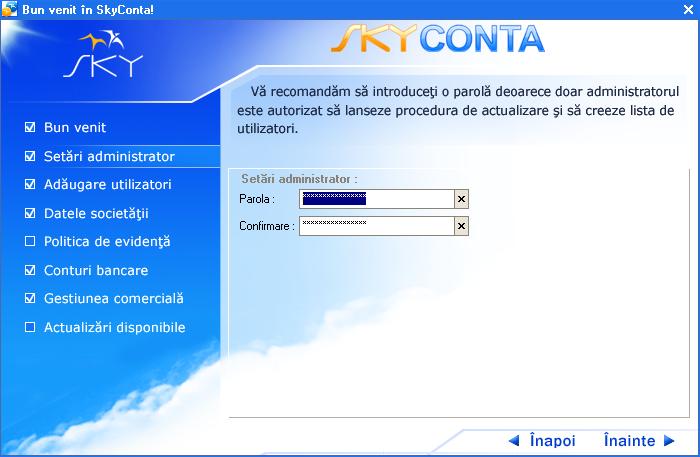The image size is (700, 457).
Task: Focus the Parola password input field
Action: [377, 199]
